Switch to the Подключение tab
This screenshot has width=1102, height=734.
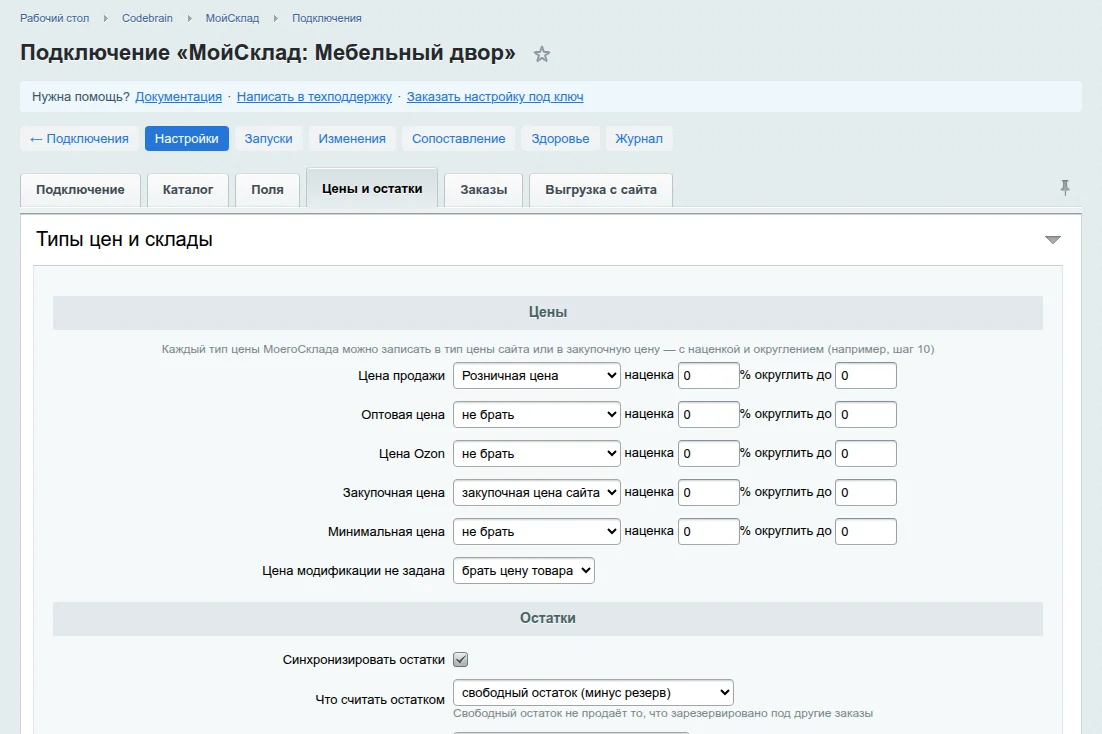80,190
